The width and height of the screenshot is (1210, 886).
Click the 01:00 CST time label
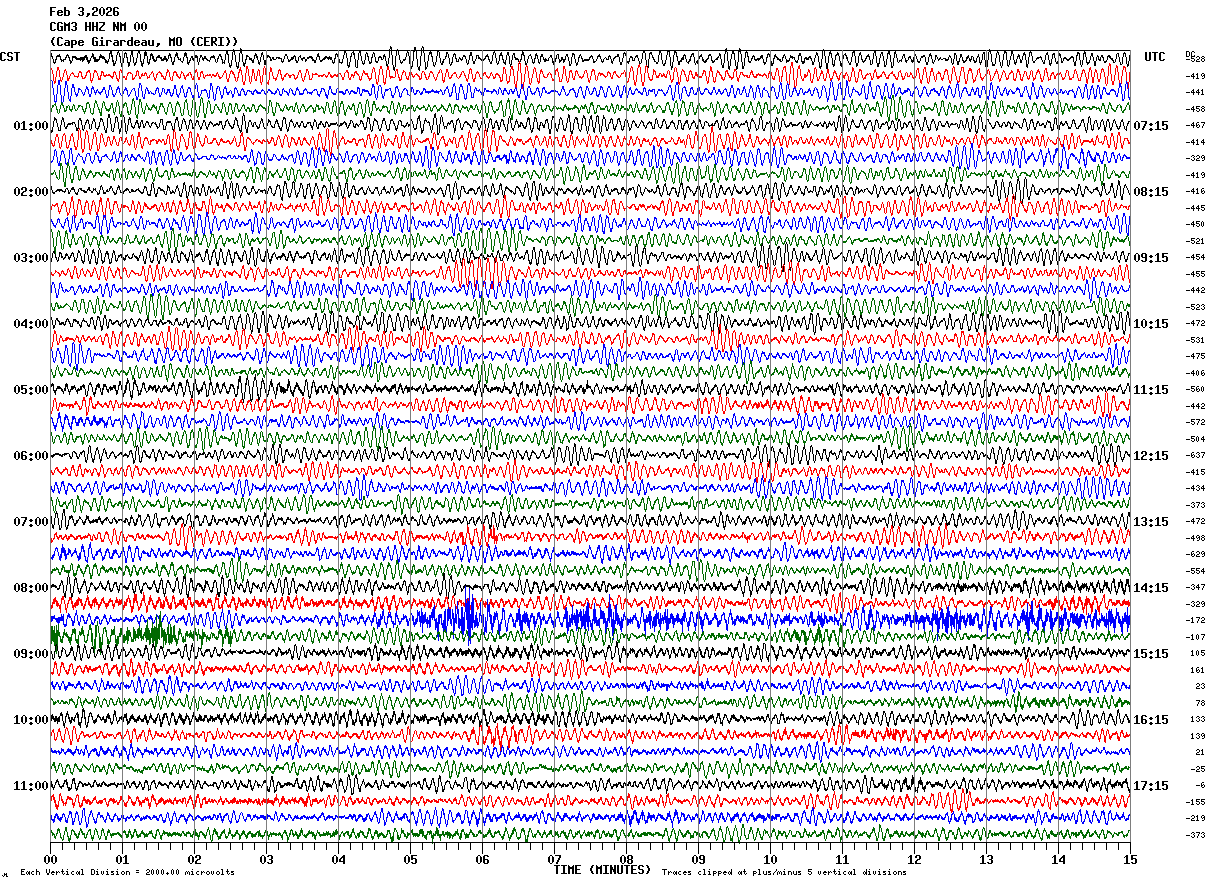tap(31, 126)
